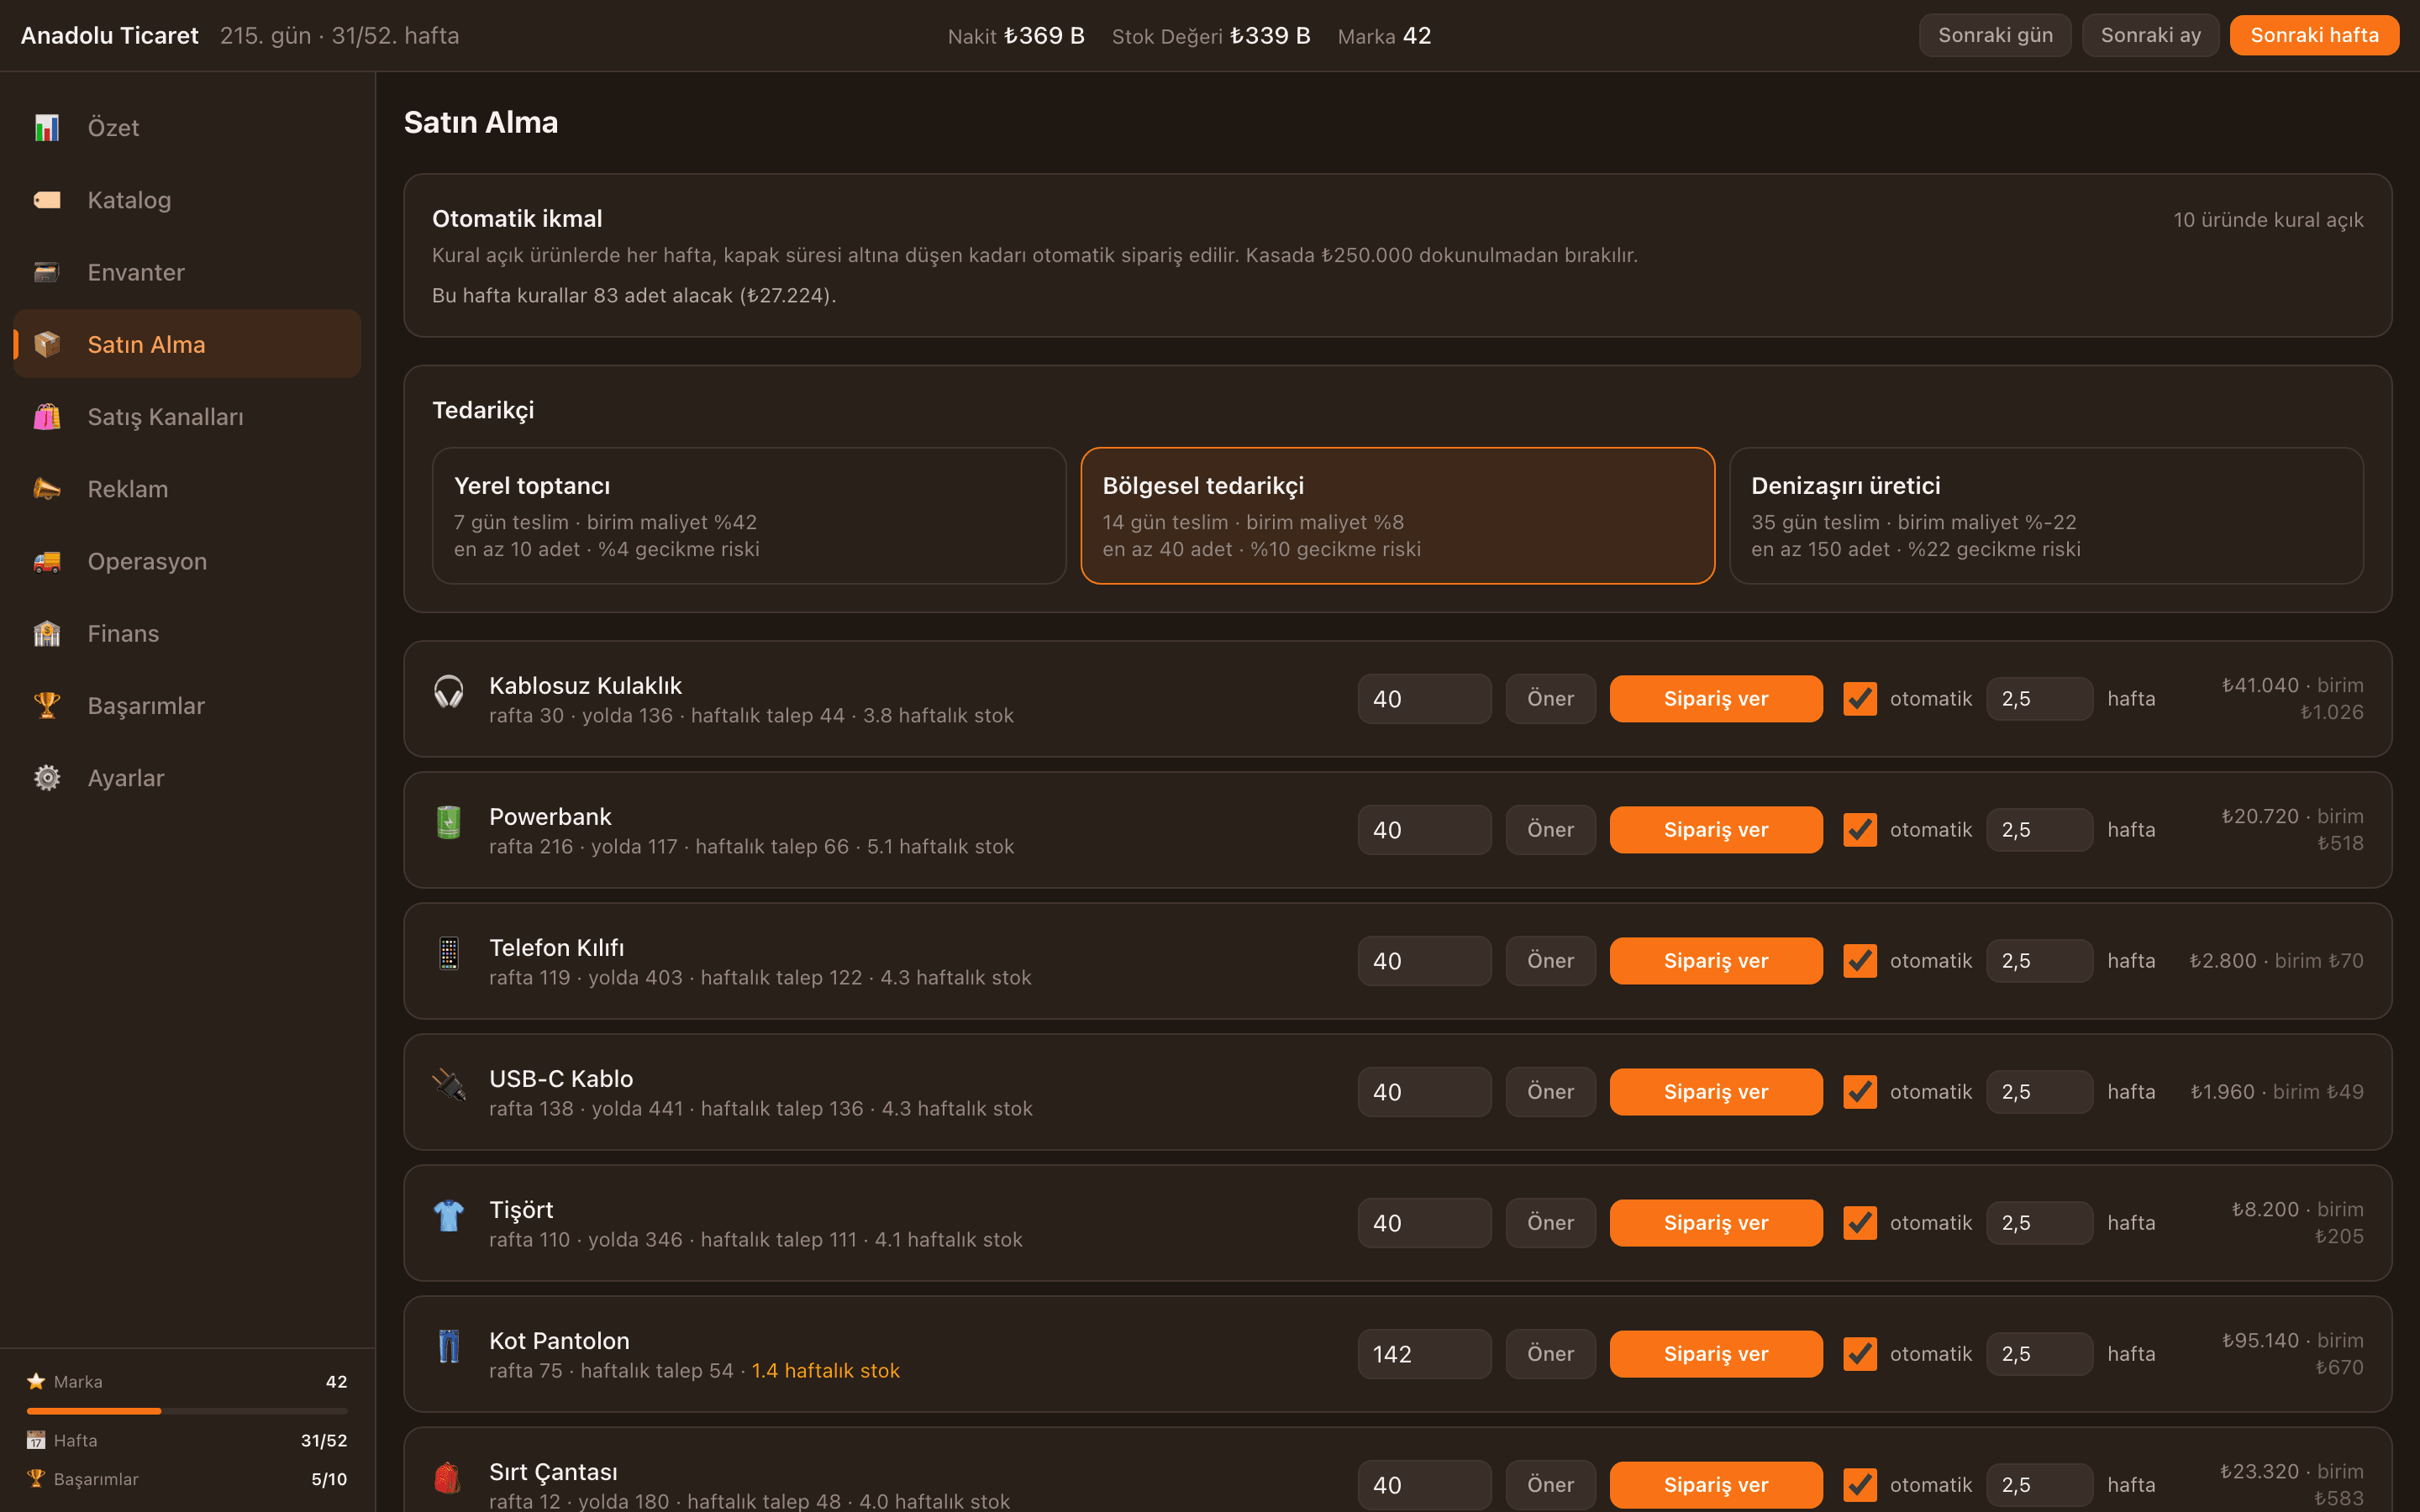This screenshot has width=2420, height=1512.
Task: Click the Reklam megaphone icon
Action: click(47, 489)
